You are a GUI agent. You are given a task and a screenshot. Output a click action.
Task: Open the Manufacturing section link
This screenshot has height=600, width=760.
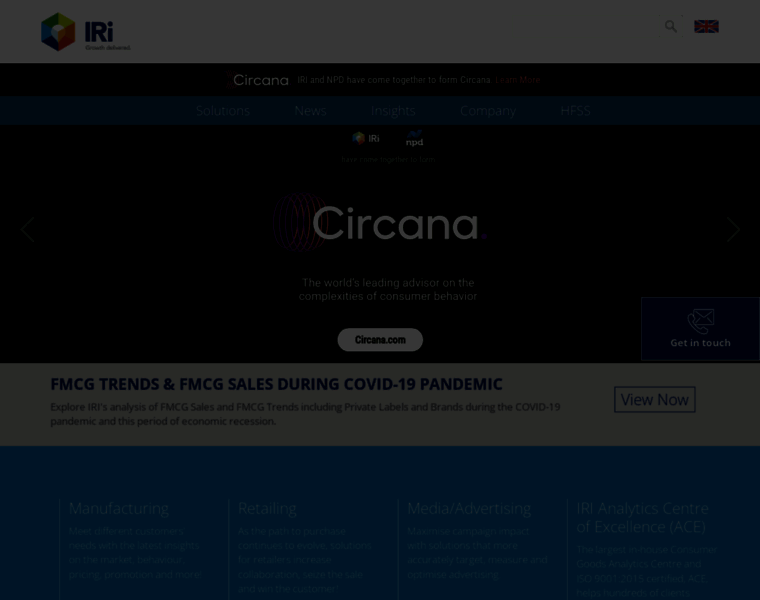coord(119,508)
